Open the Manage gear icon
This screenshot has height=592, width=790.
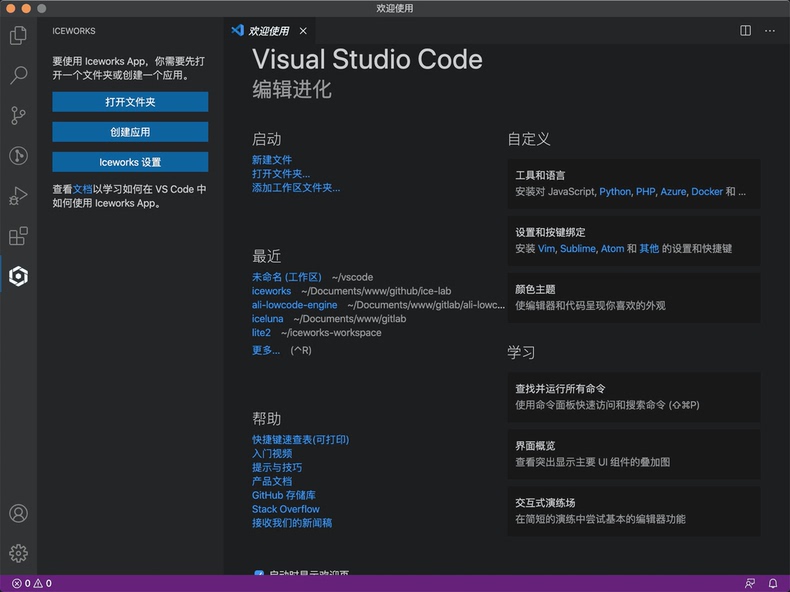click(x=18, y=553)
